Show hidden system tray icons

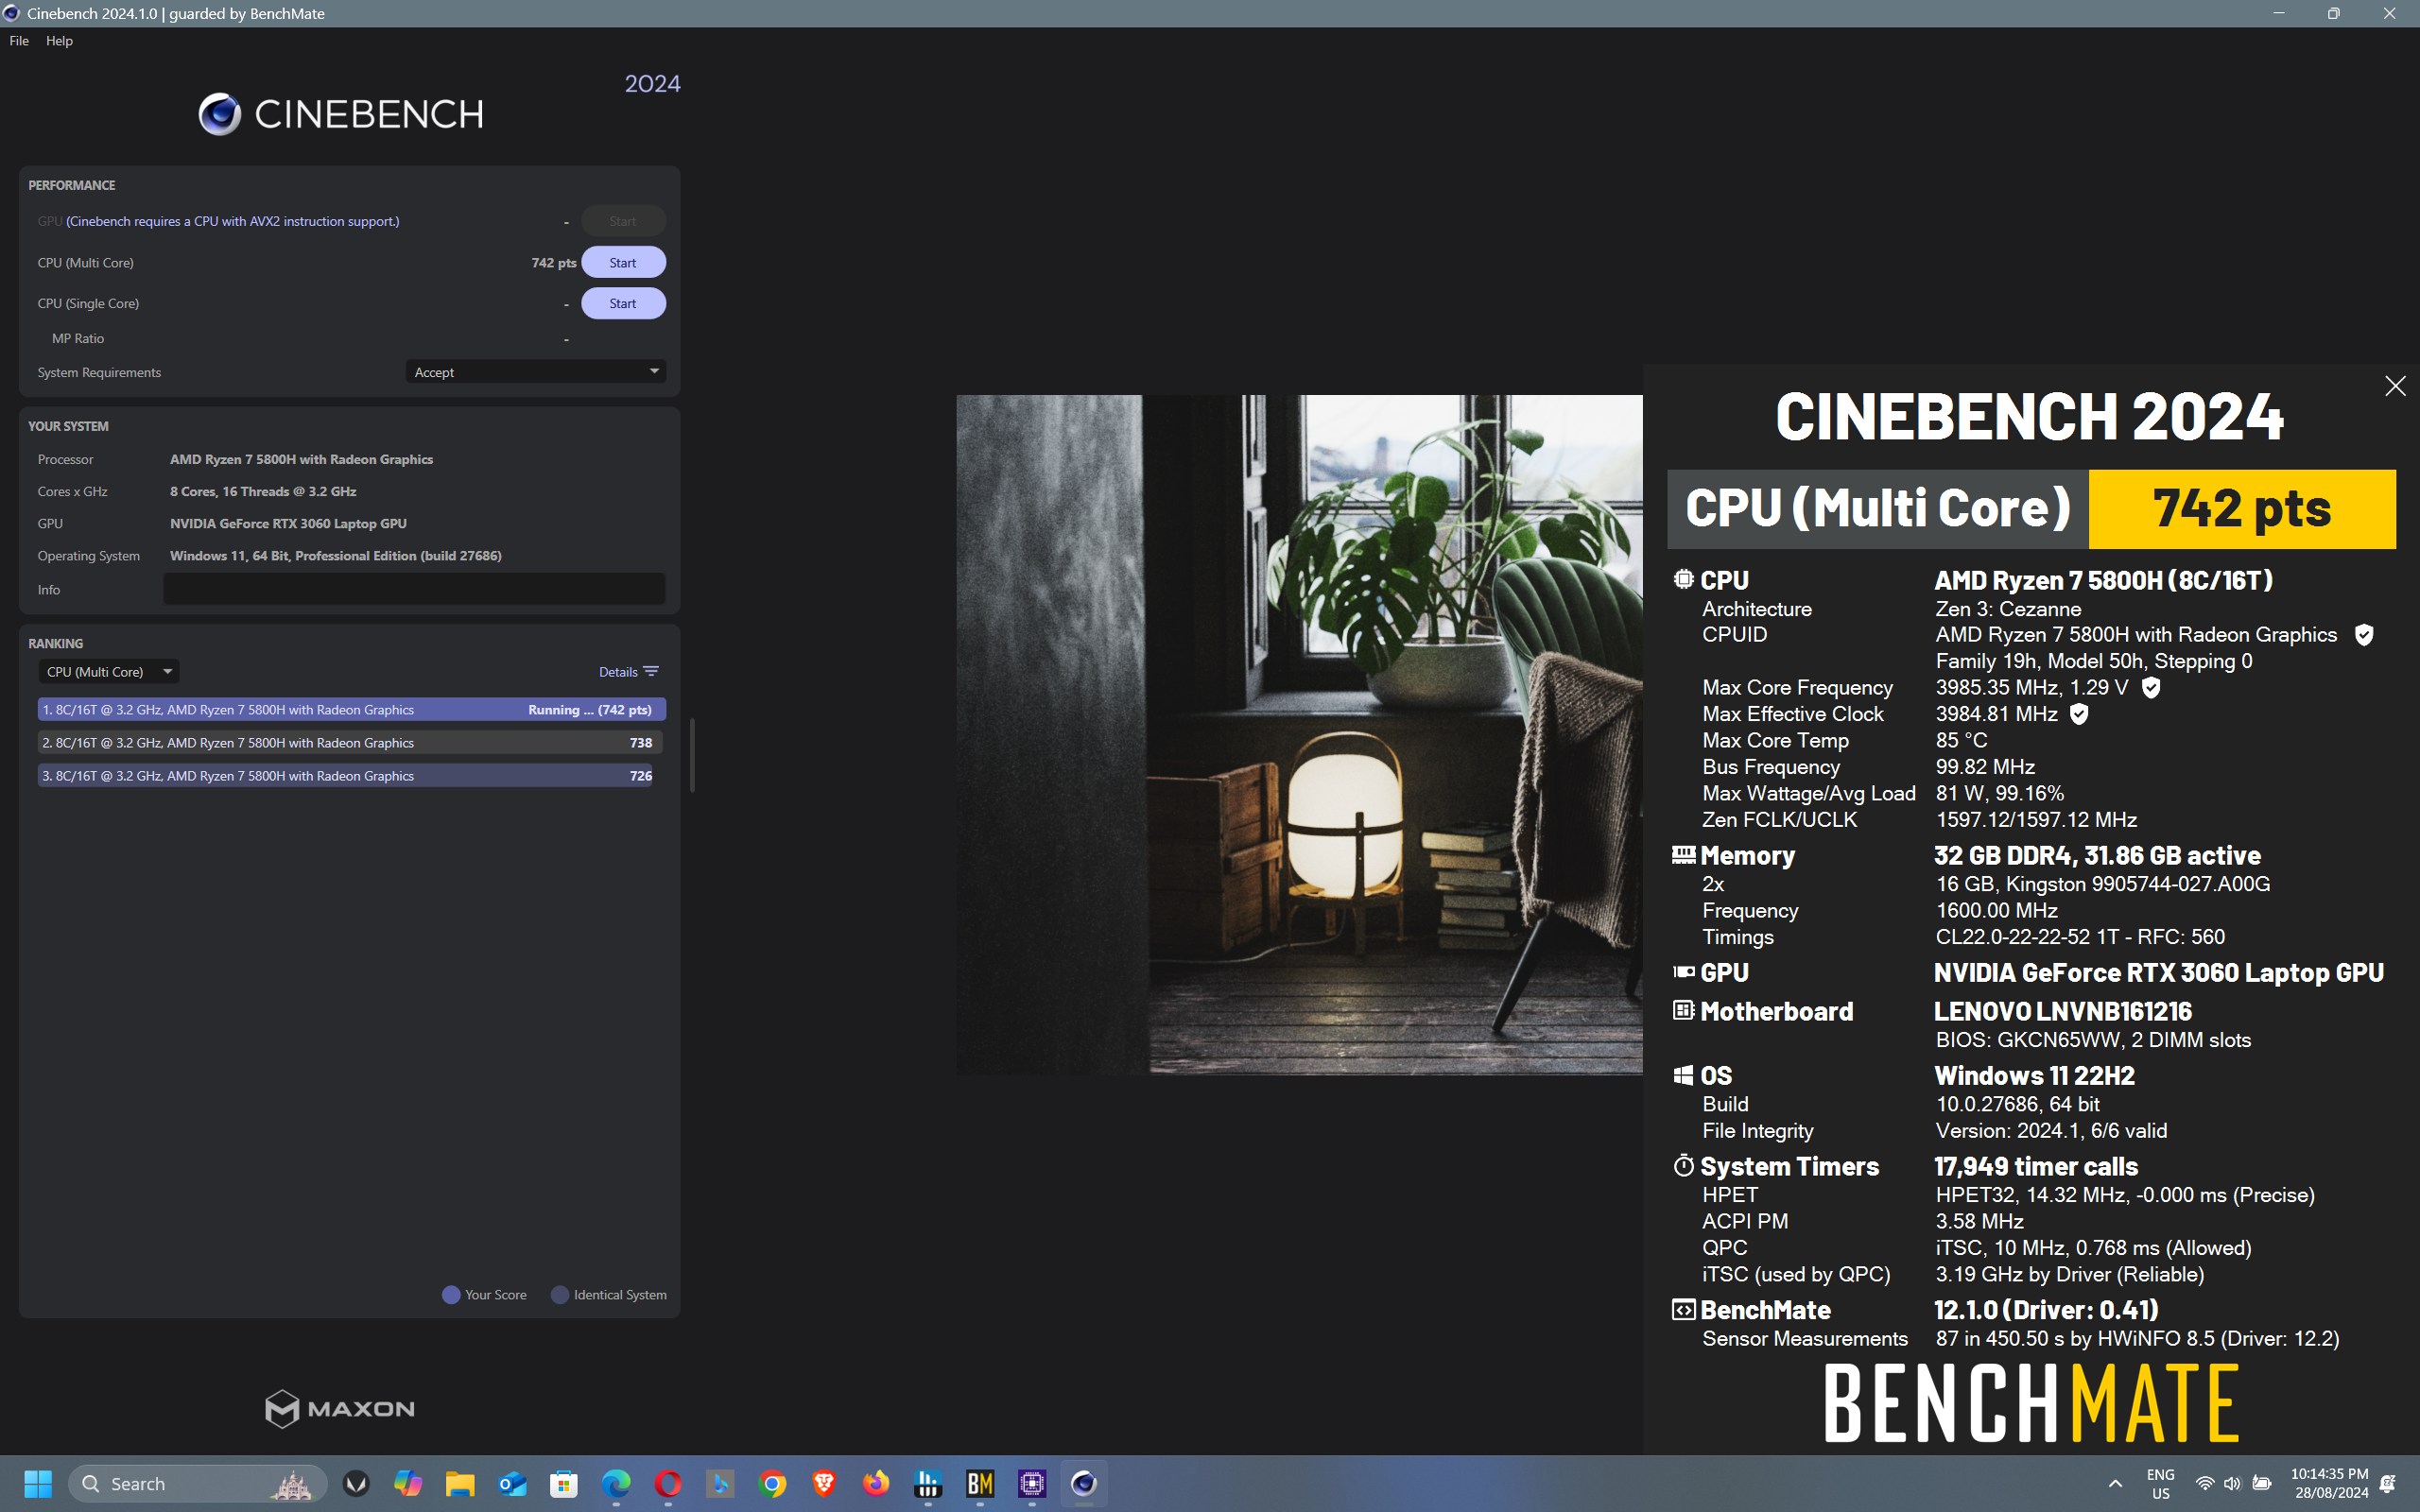(2115, 1483)
